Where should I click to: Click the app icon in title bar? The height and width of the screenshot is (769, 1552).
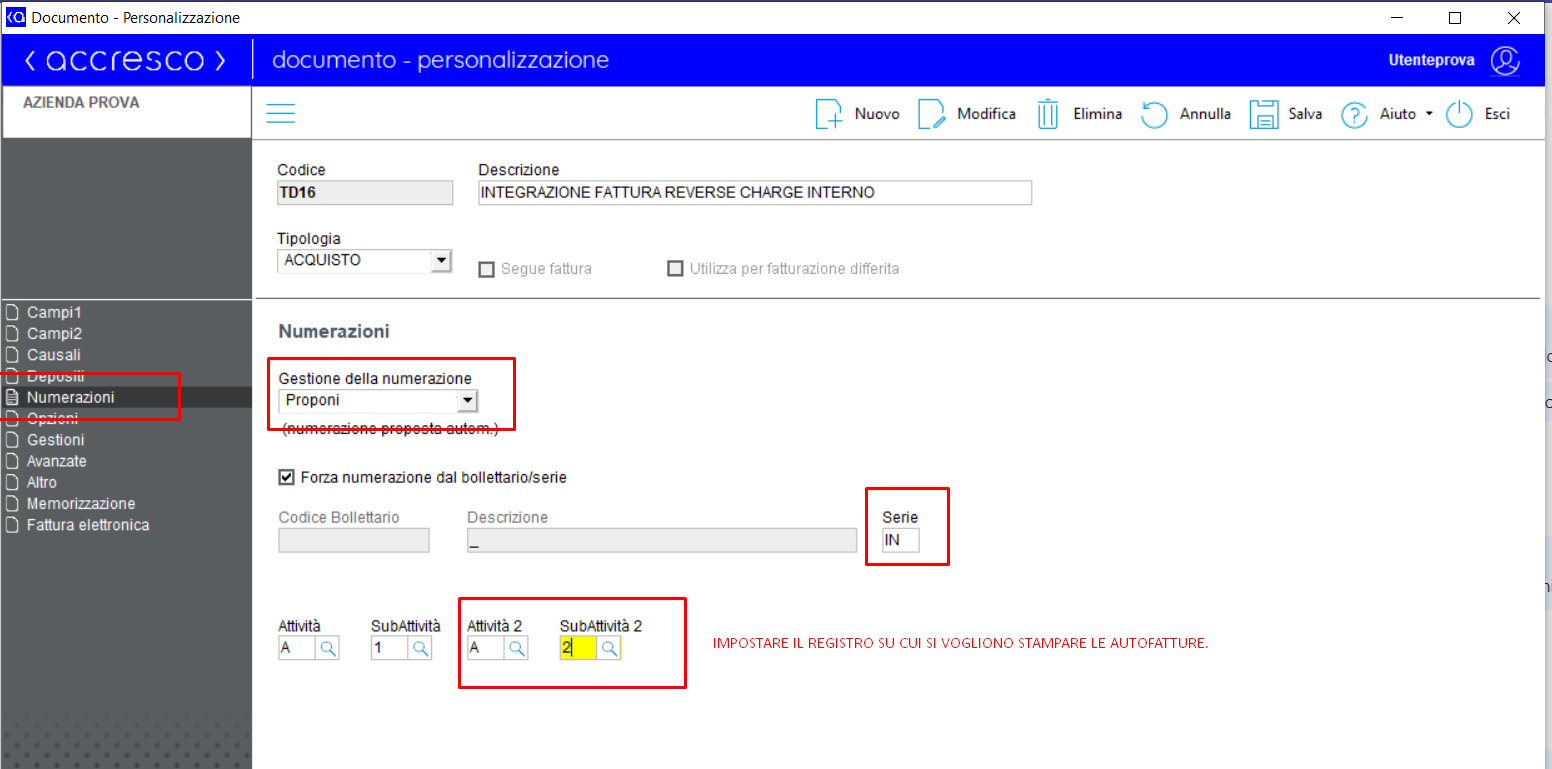pos(15,17)
